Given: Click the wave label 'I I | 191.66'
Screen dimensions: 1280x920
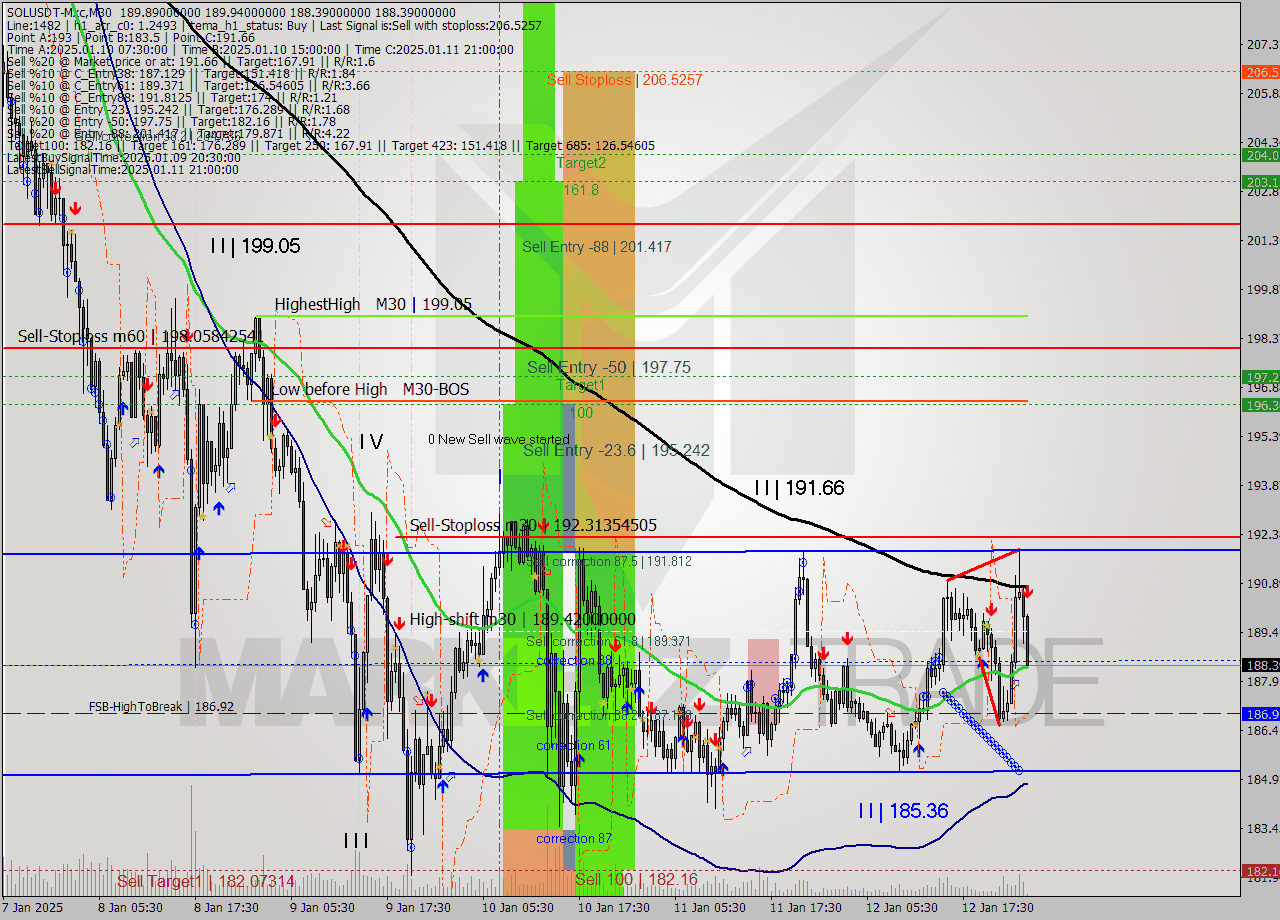Looking at the screenshot, I should [x=799, y=488].
